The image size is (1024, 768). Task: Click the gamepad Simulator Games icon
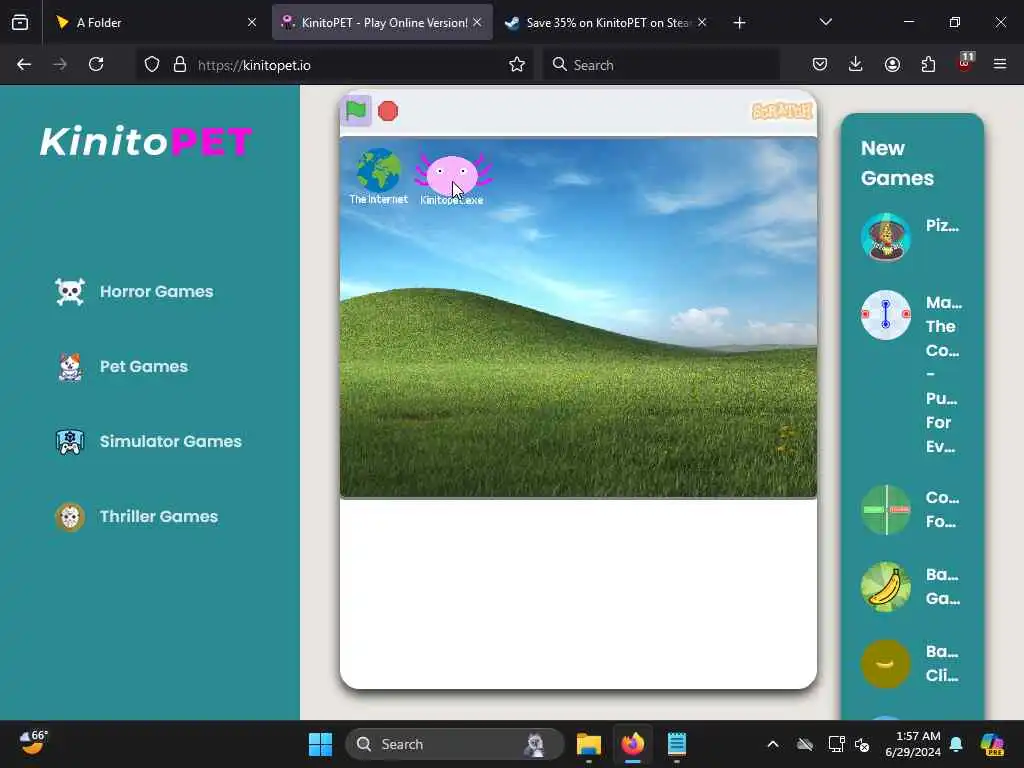70,442
